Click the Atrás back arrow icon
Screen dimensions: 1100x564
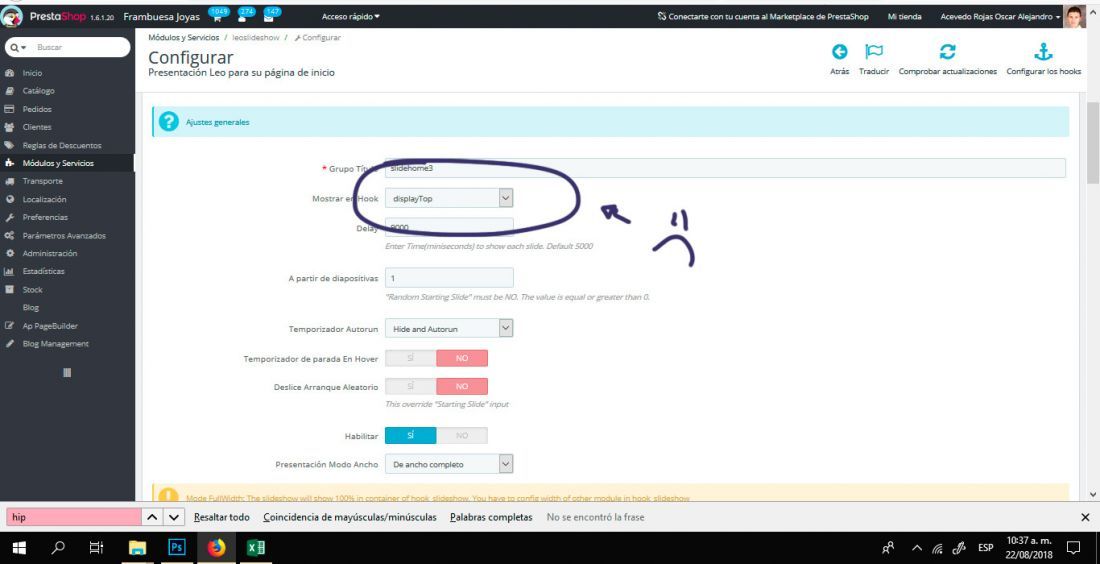[x=839, y=52]
